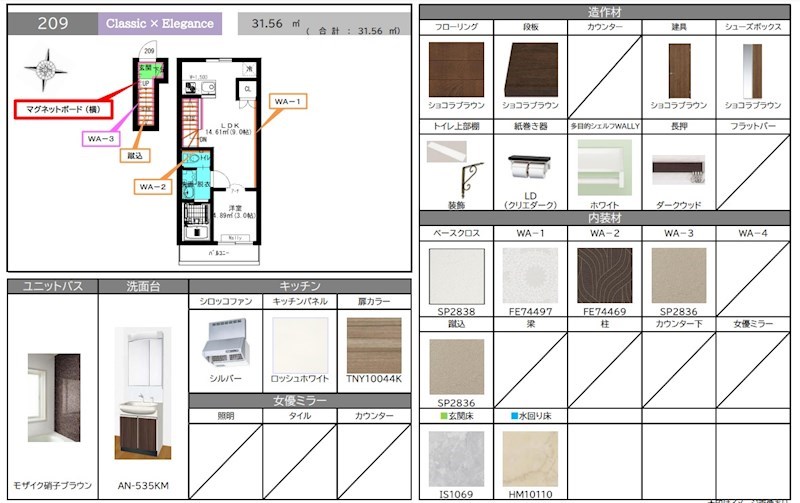Select the WA-2 callout on floor plan
This screenshot has width=800, height=503.
point(153,186)
